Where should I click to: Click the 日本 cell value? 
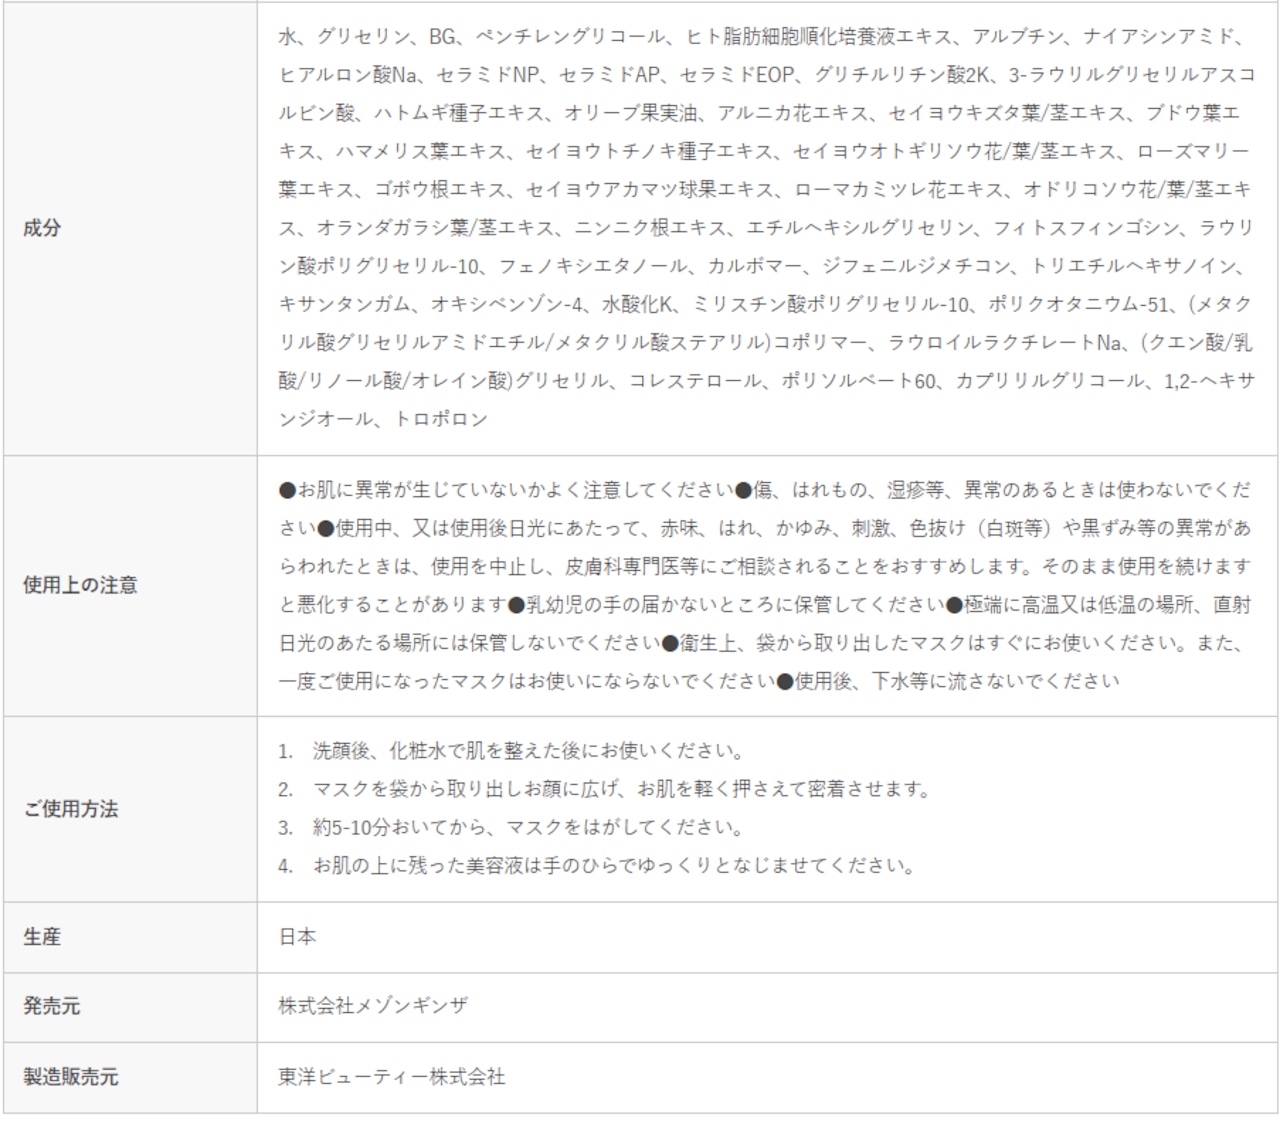pyautogui.click(x=297, y=937)
